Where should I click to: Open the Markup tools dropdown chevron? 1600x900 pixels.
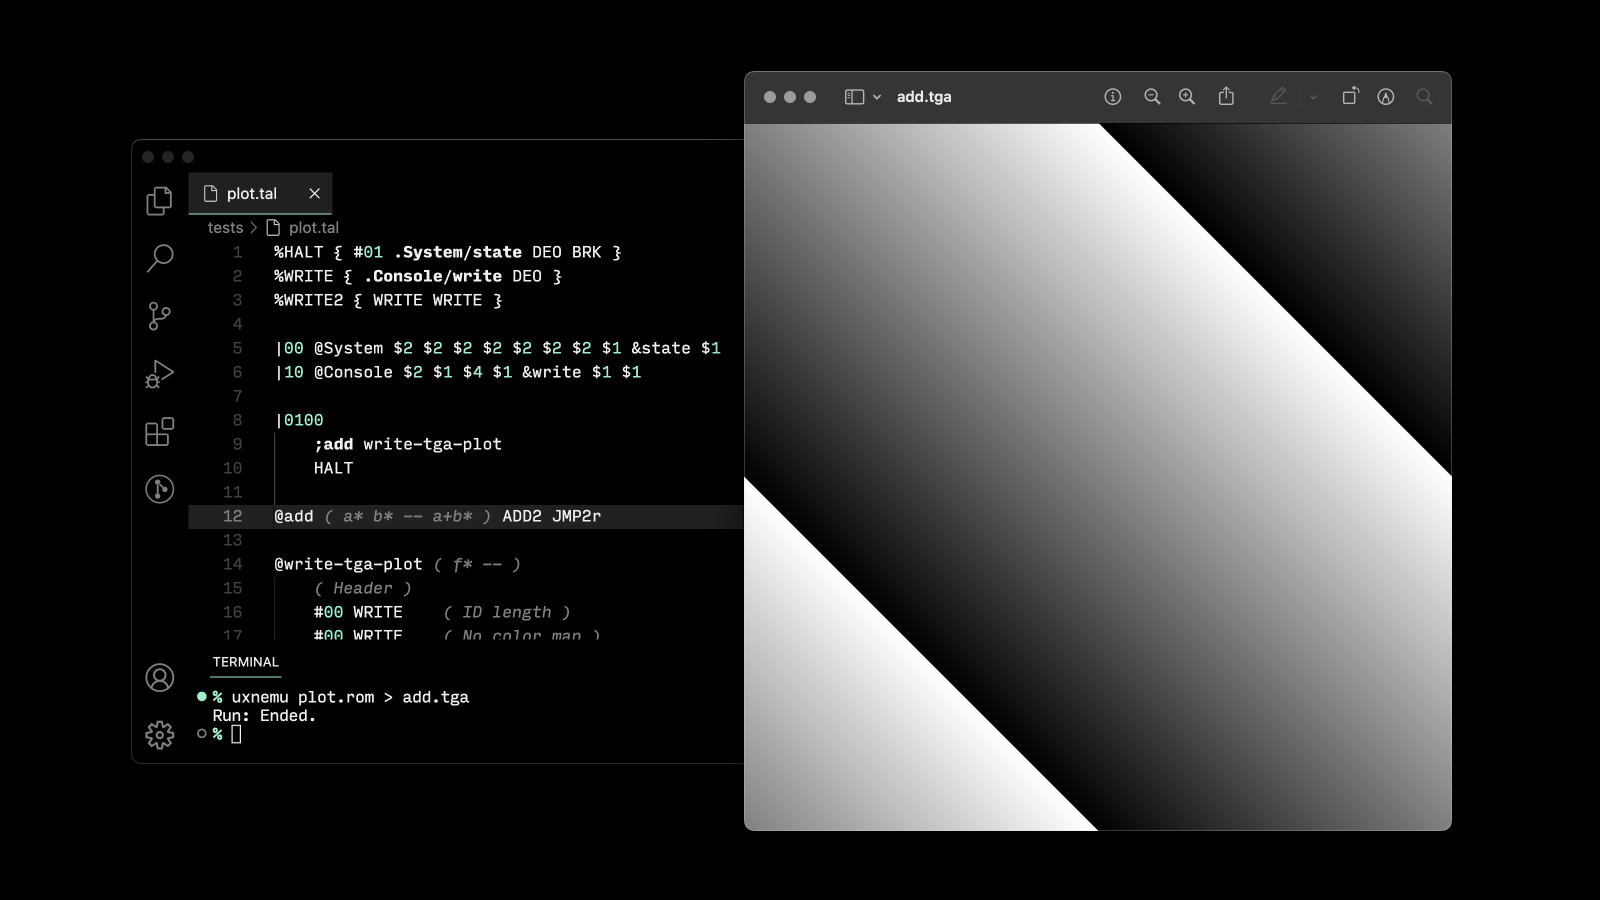coord(1313,97)
